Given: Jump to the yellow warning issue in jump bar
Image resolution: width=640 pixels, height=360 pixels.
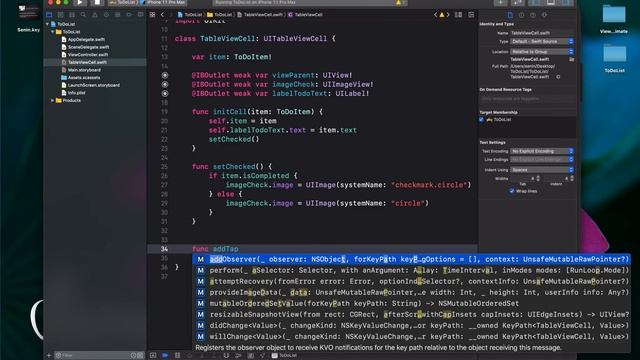Looking at the screenshot, I should pos(442,15).
